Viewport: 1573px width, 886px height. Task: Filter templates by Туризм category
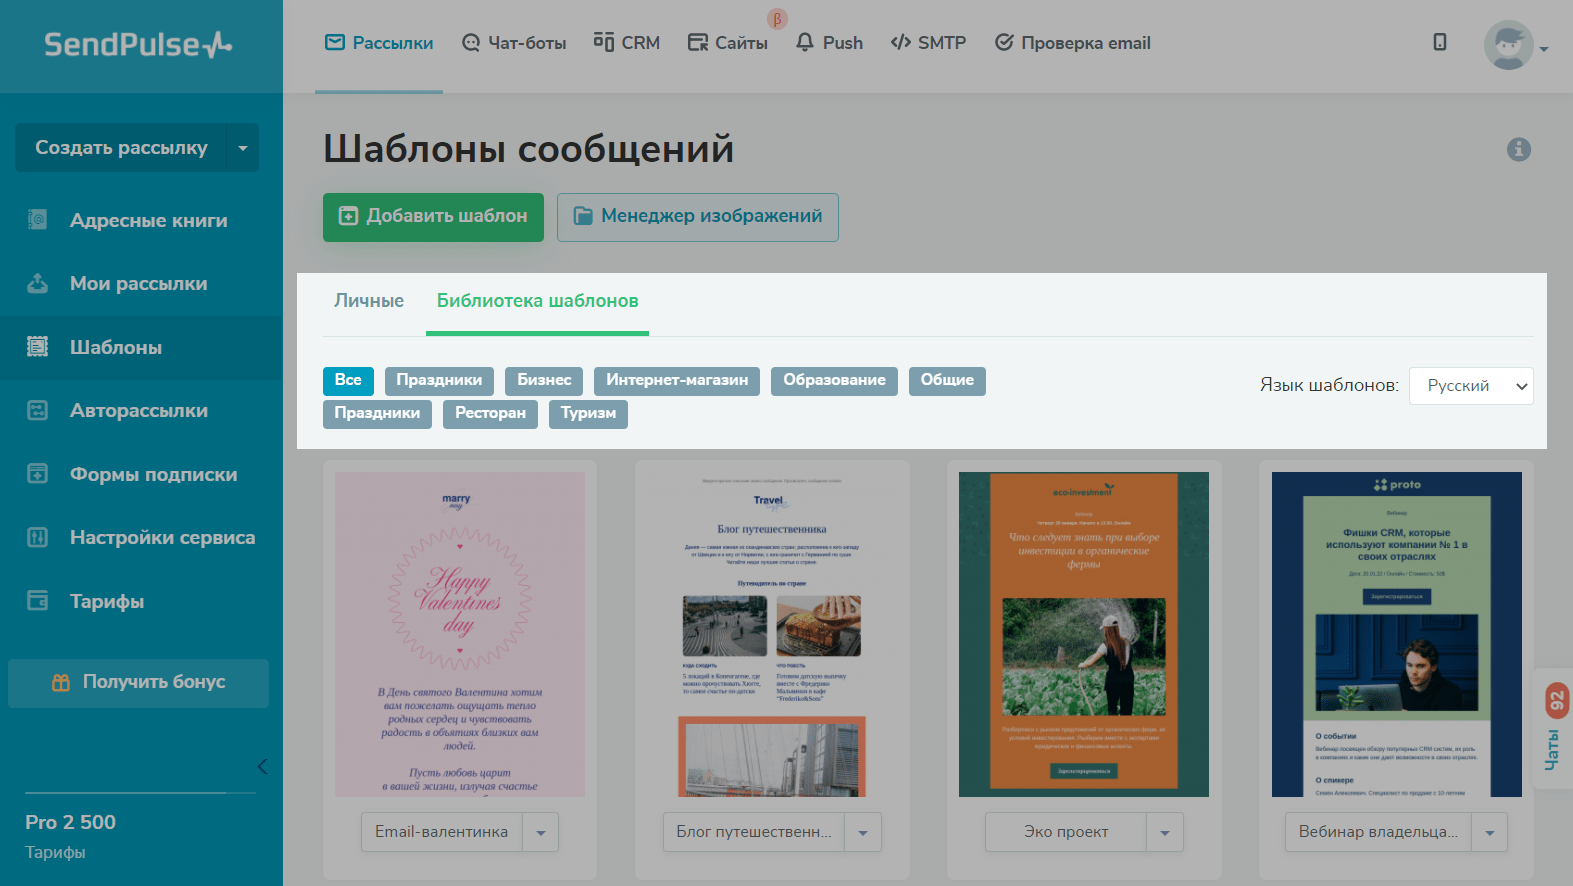[x=588, y=413]
